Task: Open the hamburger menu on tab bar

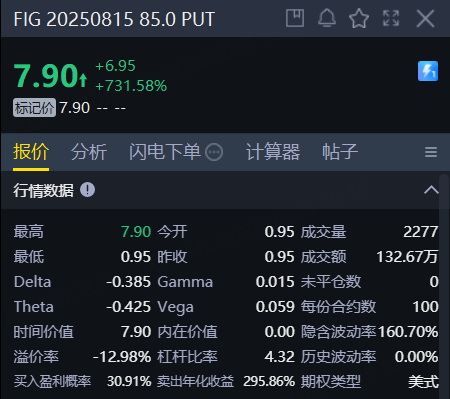Action: (x=431, y=152)
